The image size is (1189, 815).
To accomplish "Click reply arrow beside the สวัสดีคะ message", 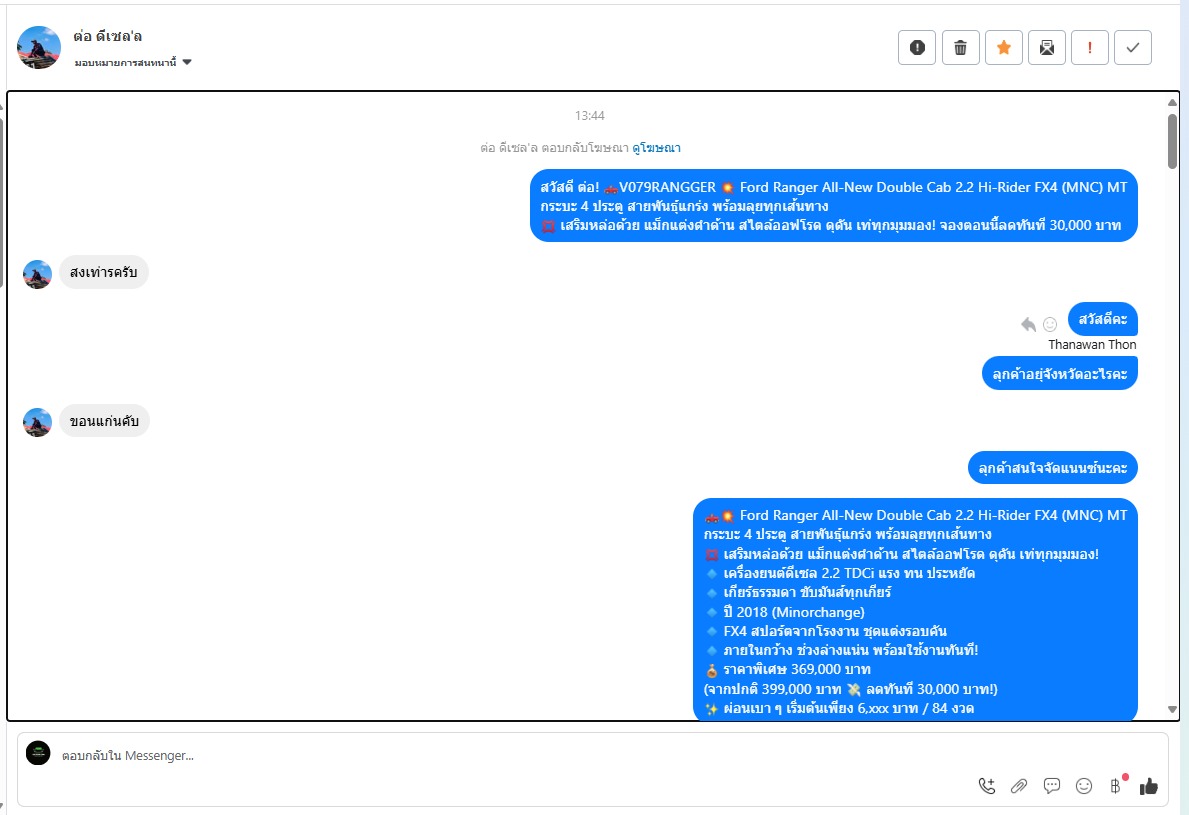I will (x=1028, y=324).
